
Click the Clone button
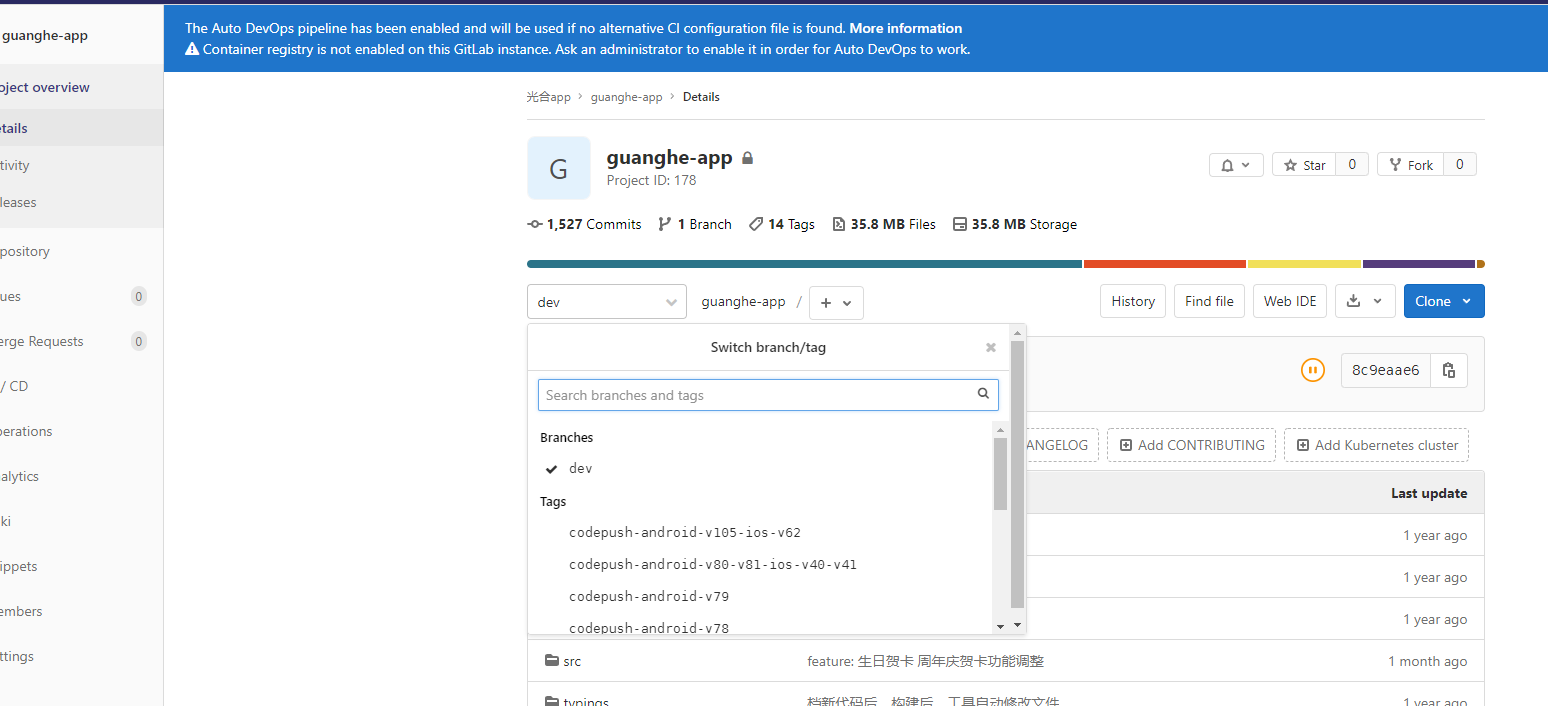(1443, 301)
